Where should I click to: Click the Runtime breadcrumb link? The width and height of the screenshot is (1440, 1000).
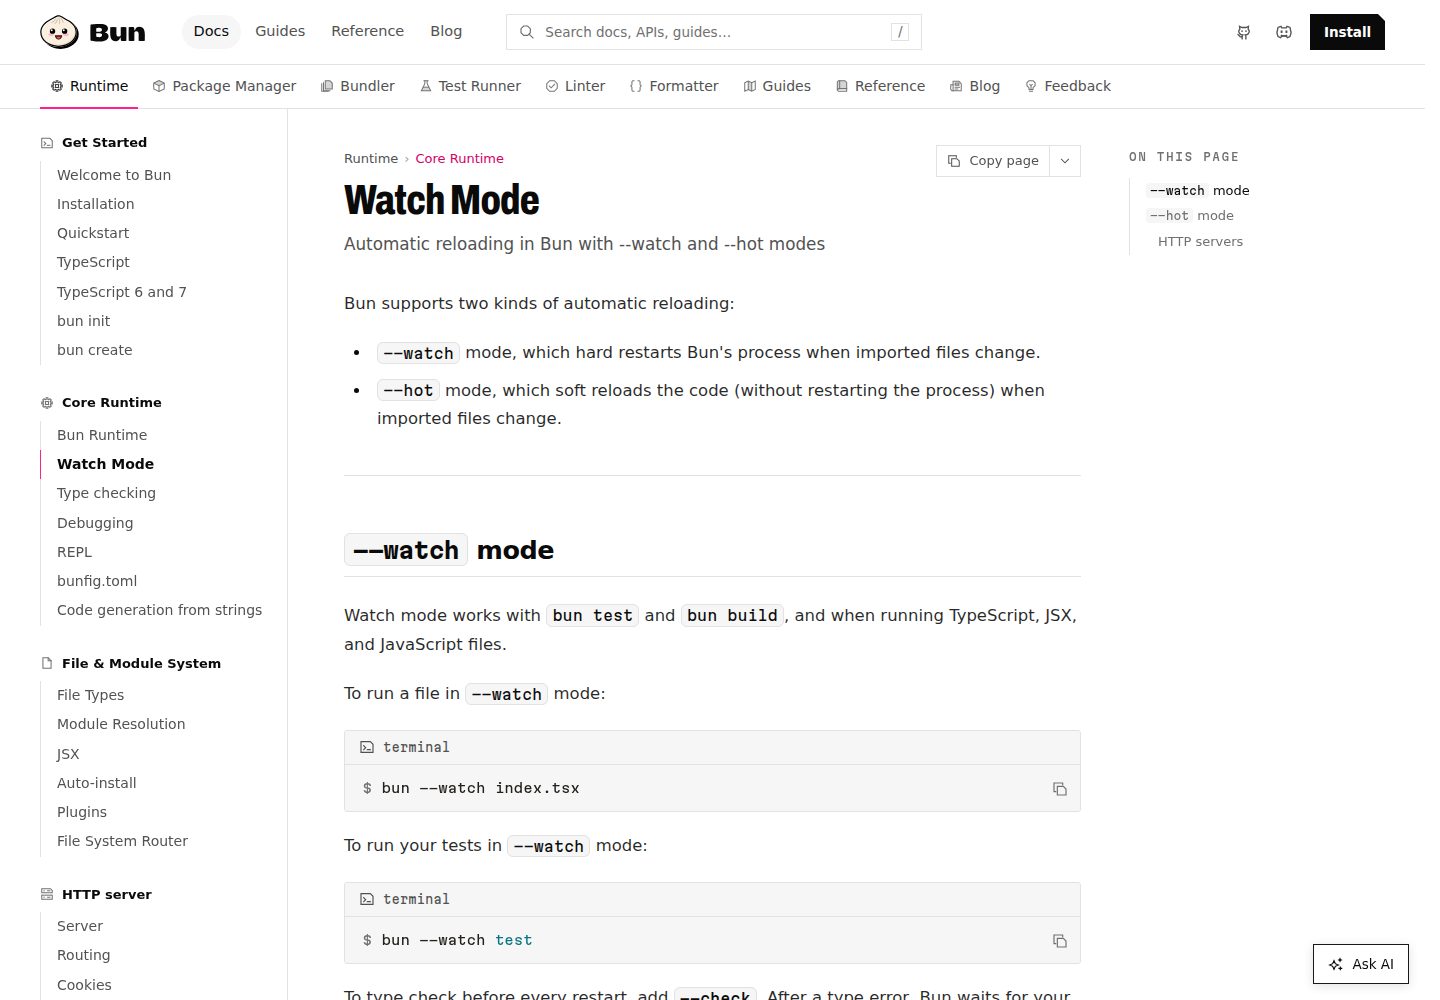coord(371,159)
